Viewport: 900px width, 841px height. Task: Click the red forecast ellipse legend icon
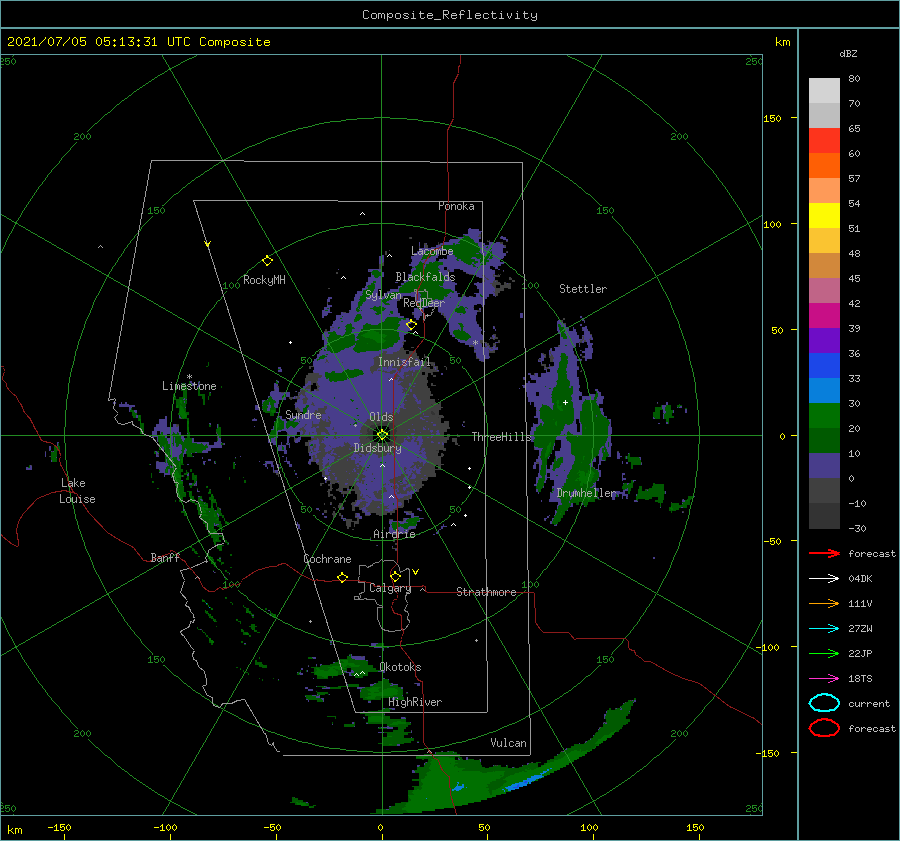point(824,728)
